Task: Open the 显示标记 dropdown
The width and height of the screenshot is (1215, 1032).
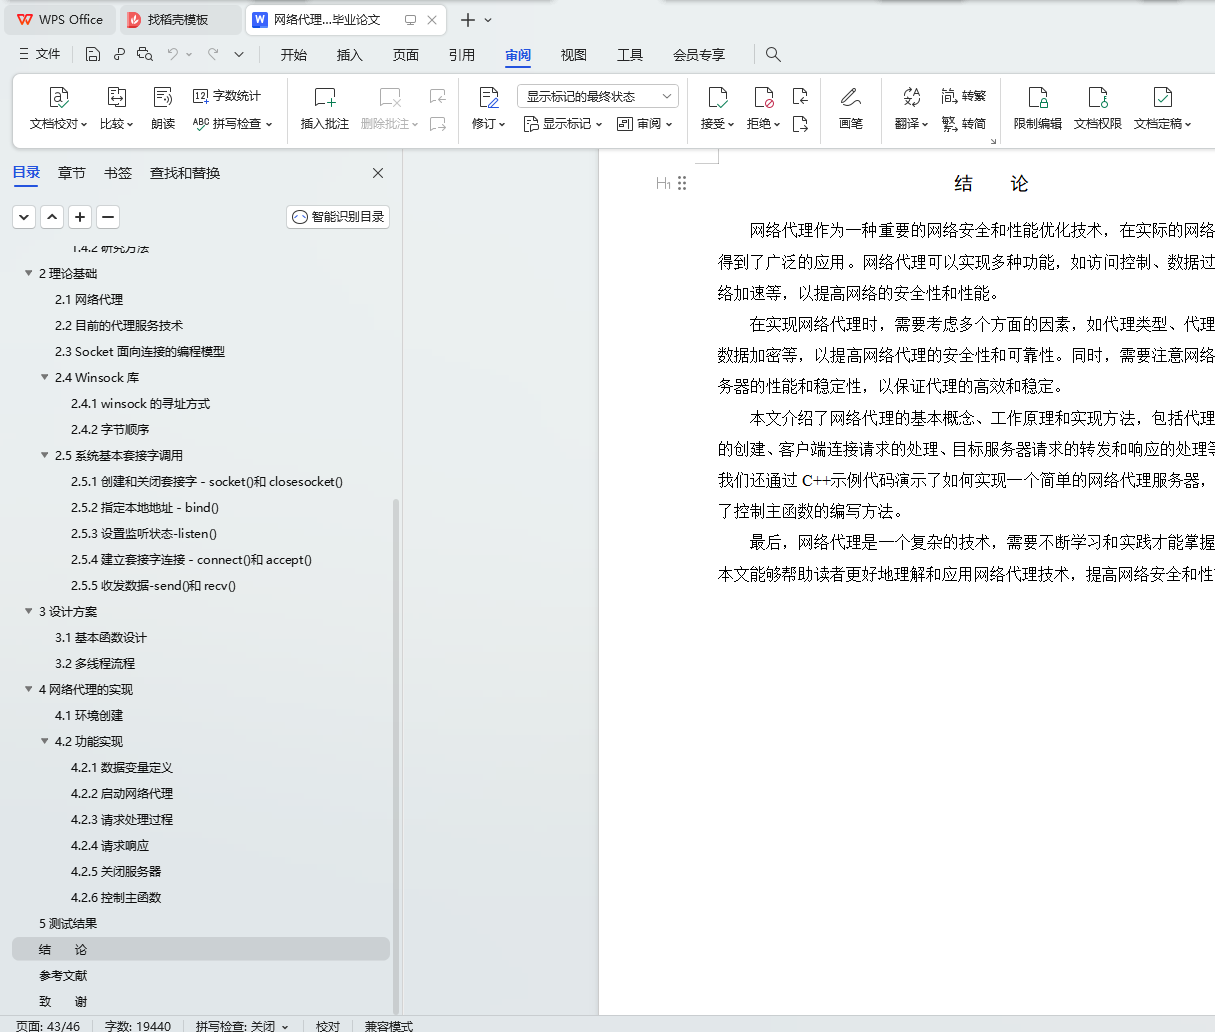Action: pos(563,124)
